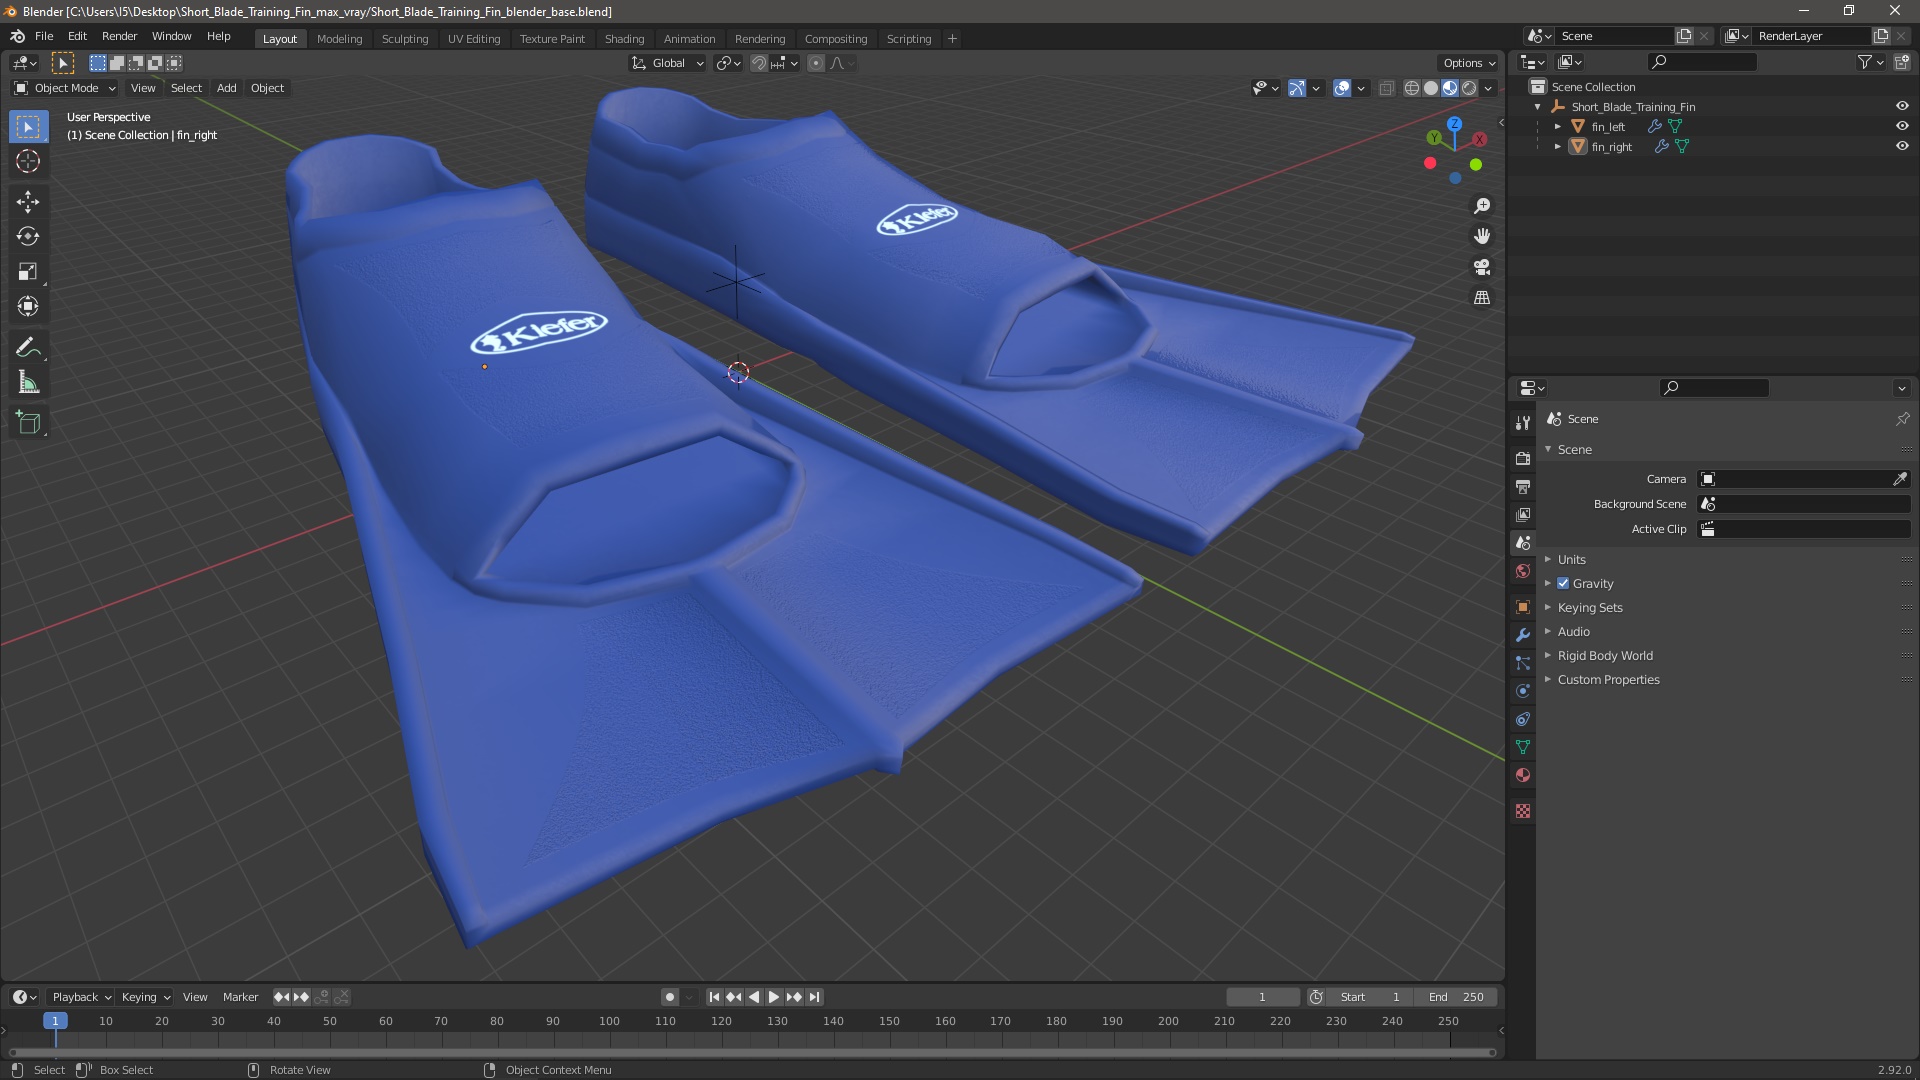The image size is (1920, 1080).
Task: Click the pan view hand icon
Action: (1482, 236)
